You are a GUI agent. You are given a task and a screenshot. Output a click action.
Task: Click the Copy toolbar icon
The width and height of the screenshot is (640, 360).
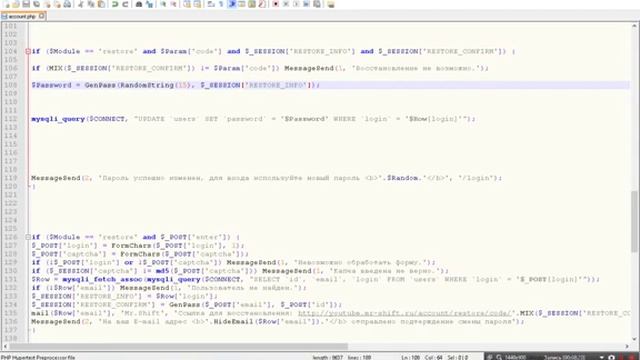coord(90,4)
